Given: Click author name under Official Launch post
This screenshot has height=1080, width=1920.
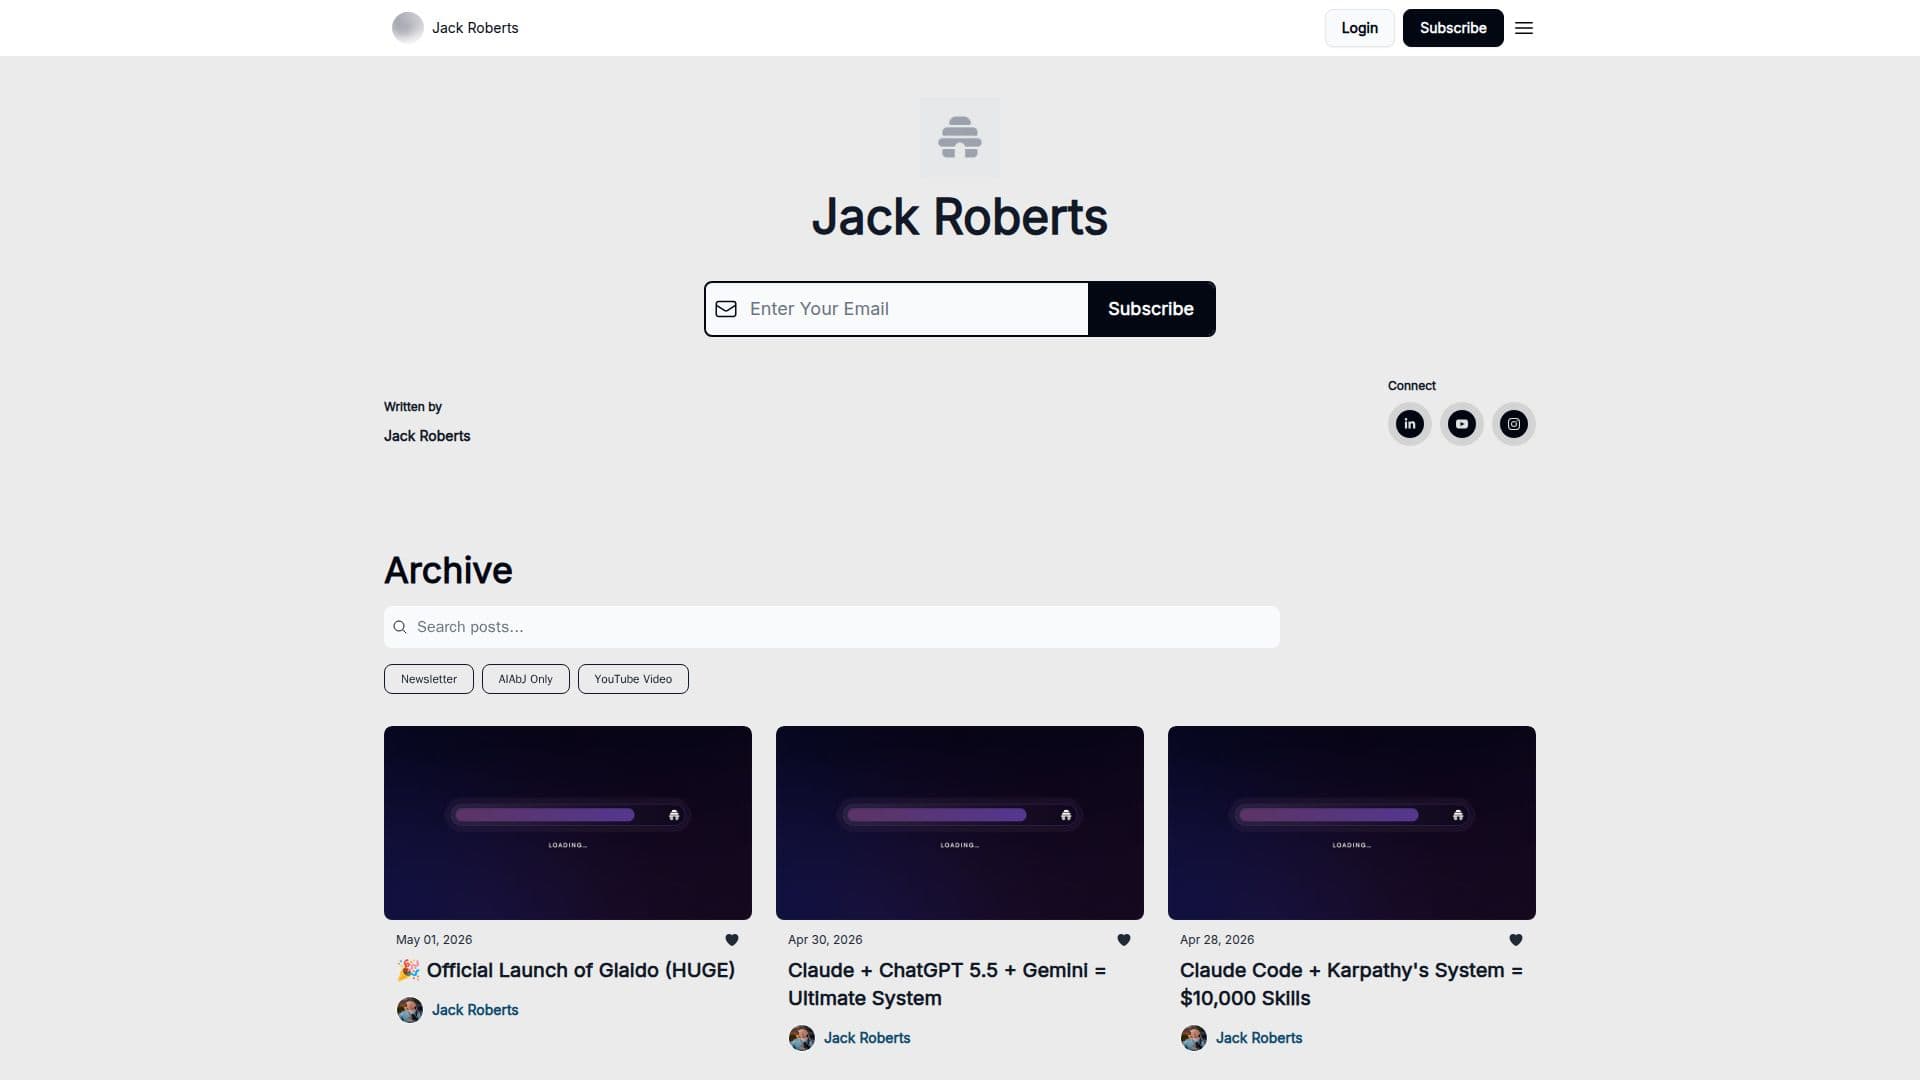Looking at the screenshot, I should pyautogui.click(x=475, y=1010).
